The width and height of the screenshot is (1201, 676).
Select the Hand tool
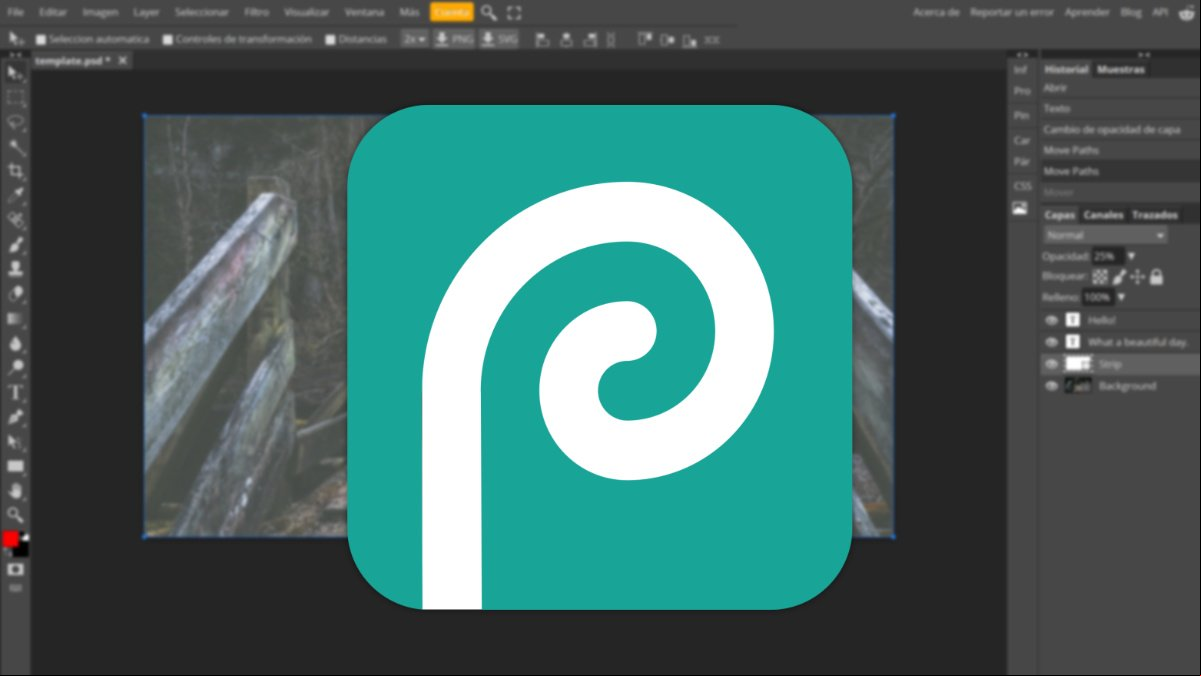coord(16,490)
